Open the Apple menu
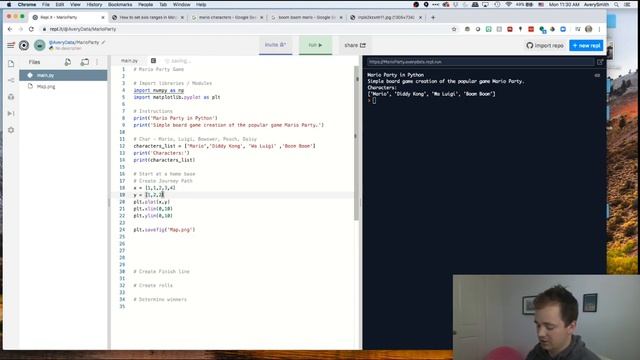Image resolution: width=640 pixels, height=360 pixels. [x=9, y=4]
